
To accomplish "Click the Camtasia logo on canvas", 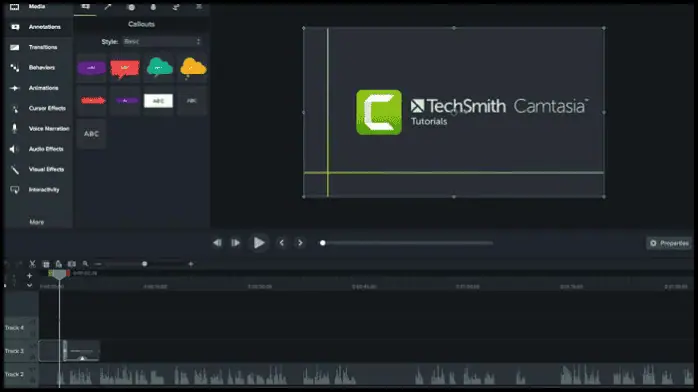I will (x=379, y=112).
